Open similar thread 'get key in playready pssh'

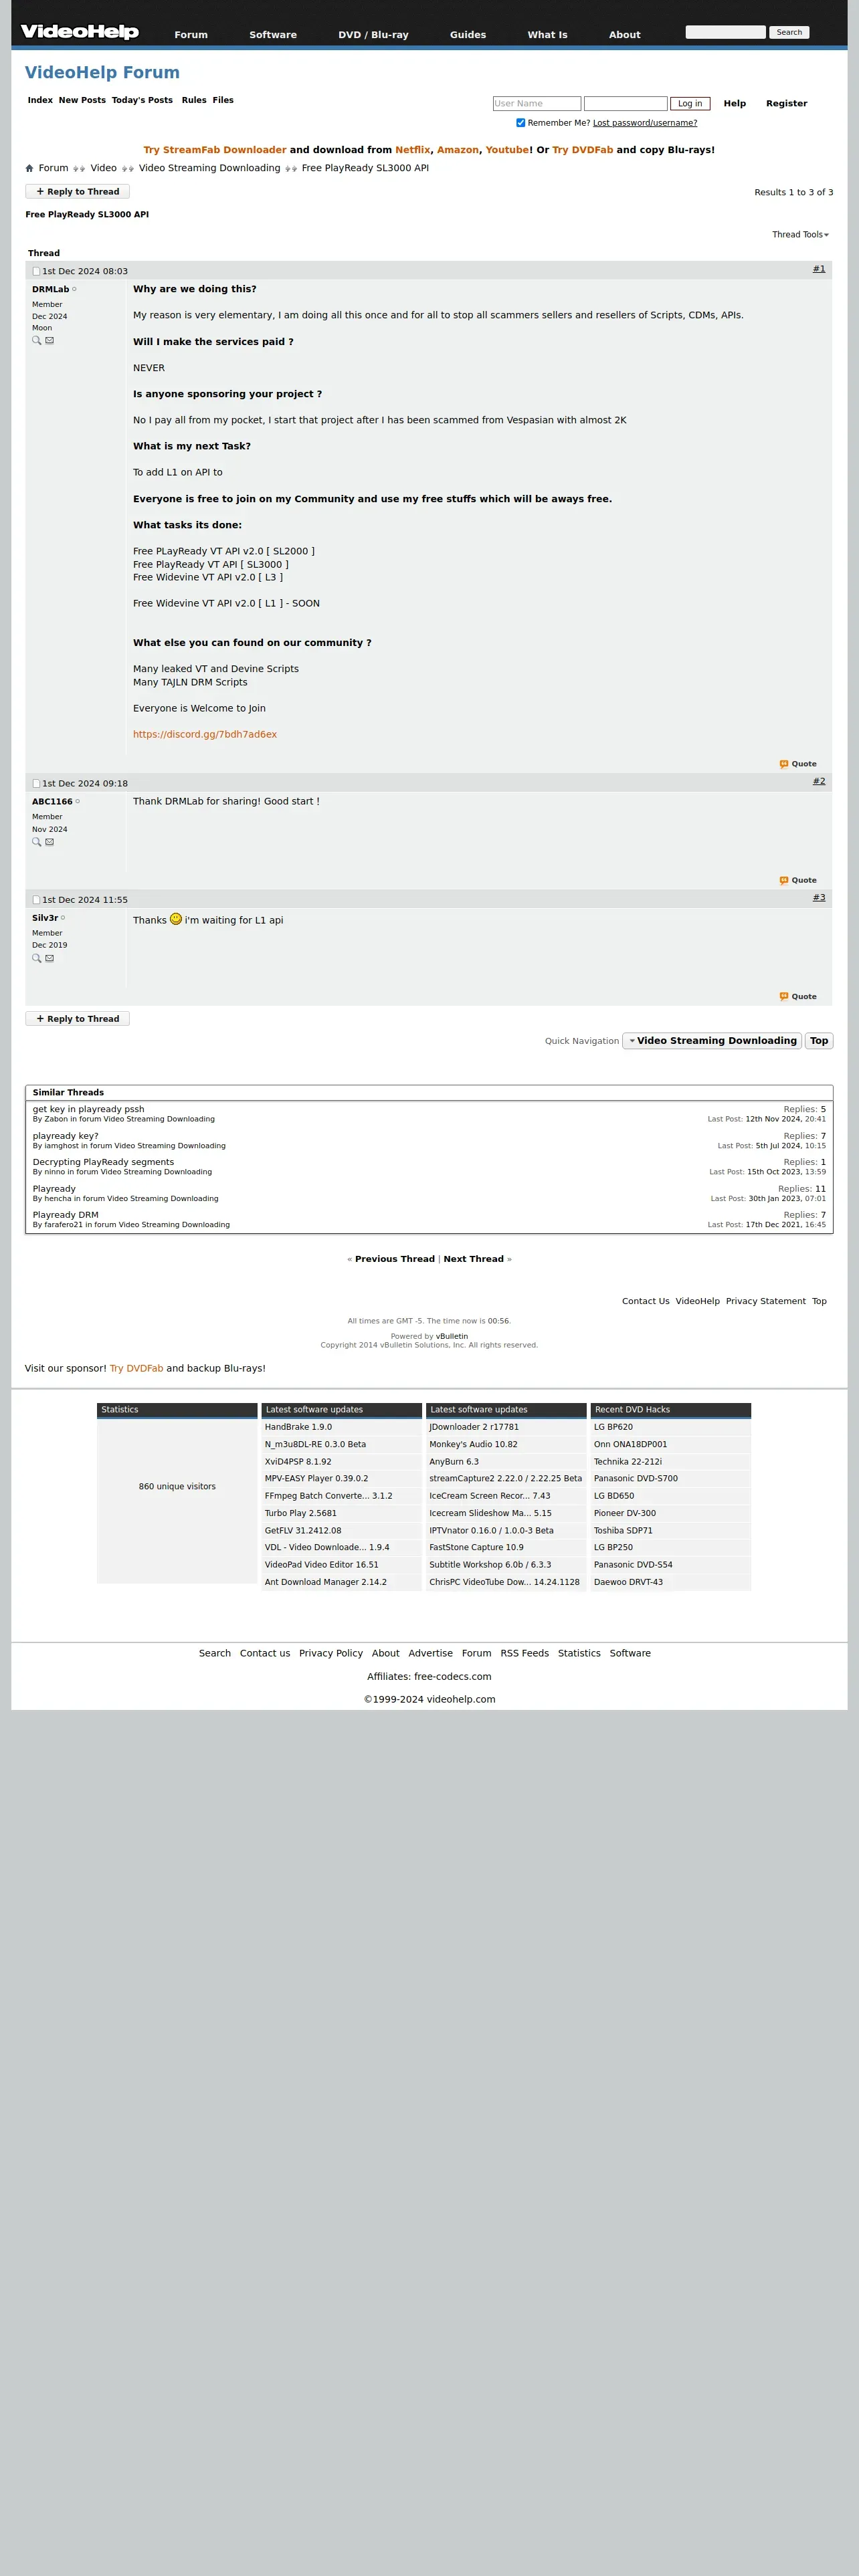pos(88,1110)
